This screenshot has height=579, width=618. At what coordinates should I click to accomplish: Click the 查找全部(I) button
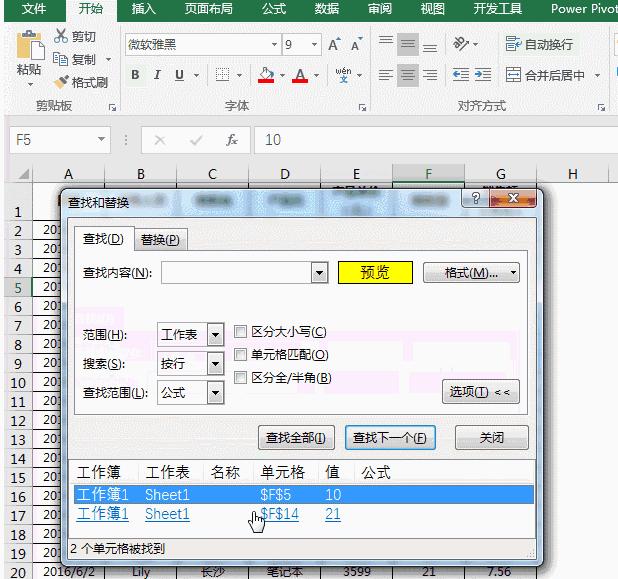coord(296,438)
